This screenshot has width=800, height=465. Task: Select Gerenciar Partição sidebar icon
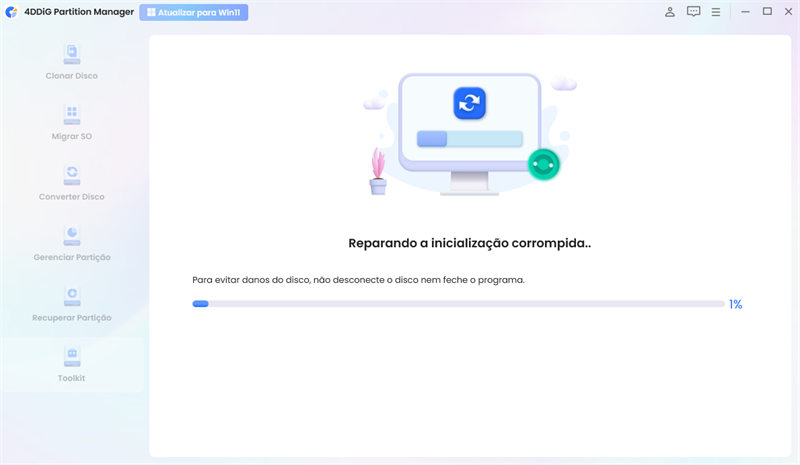(x=72, y=235)
